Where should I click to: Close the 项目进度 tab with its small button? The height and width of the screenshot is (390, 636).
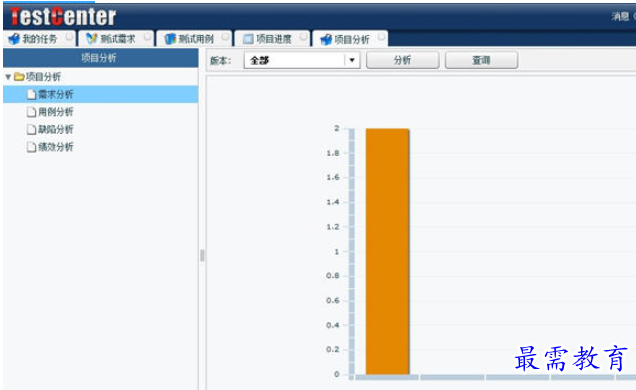tap(303, 37)
